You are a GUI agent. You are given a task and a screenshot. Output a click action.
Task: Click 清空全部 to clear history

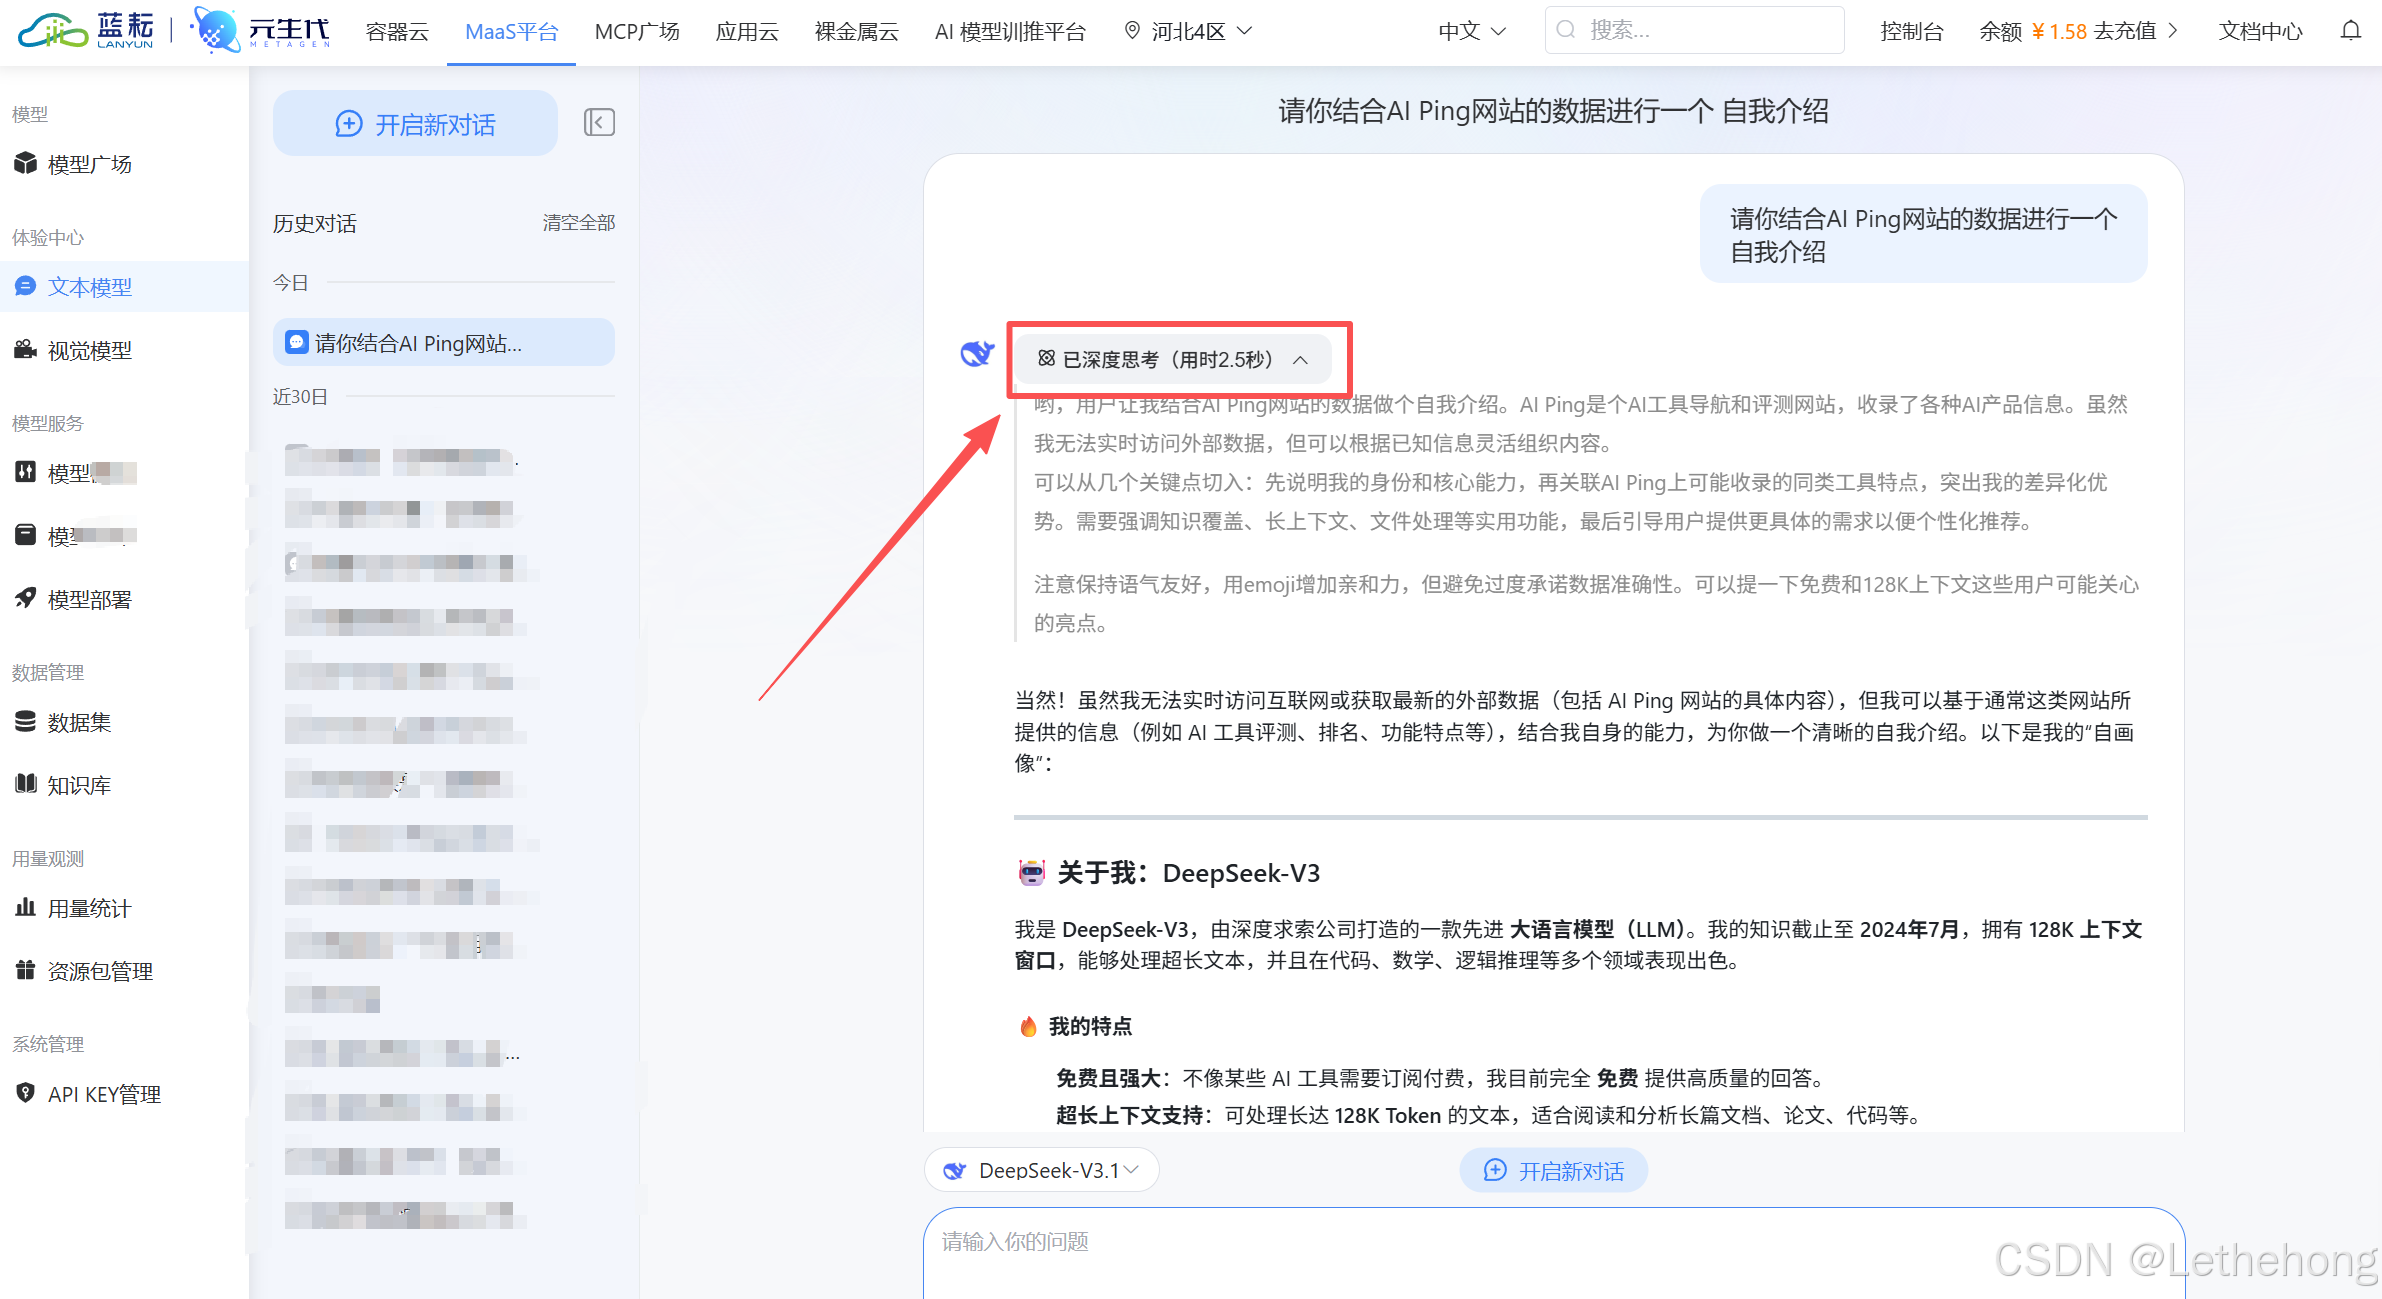click(x=578, y=222)
